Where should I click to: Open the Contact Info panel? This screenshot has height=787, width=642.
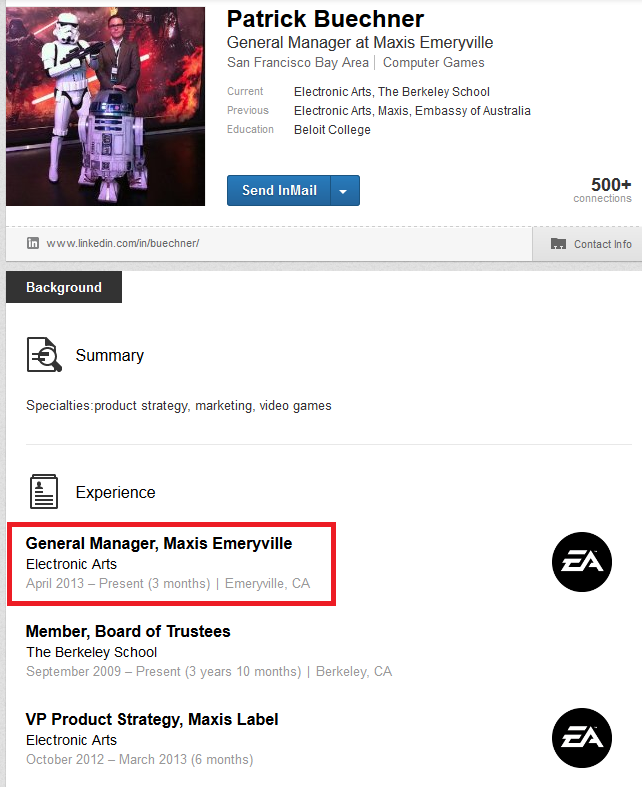[x=601, y=244]
